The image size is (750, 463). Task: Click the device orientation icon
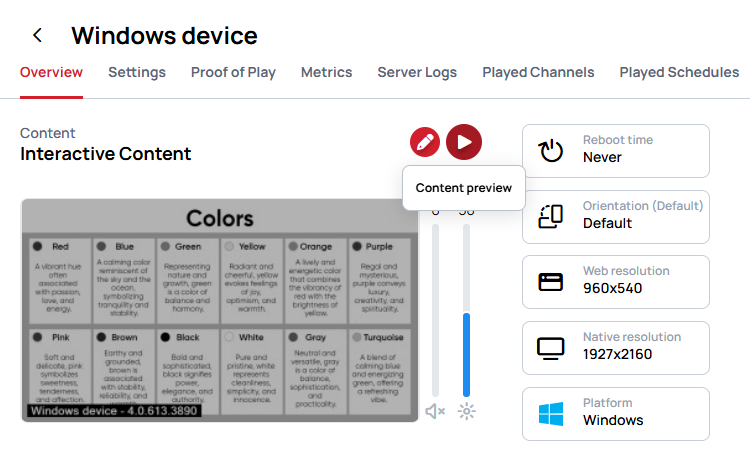[551, 216]
